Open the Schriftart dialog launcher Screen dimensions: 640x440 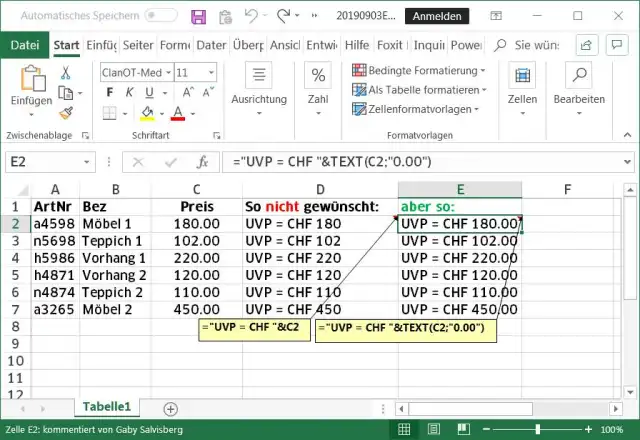[x=217, y=136]
